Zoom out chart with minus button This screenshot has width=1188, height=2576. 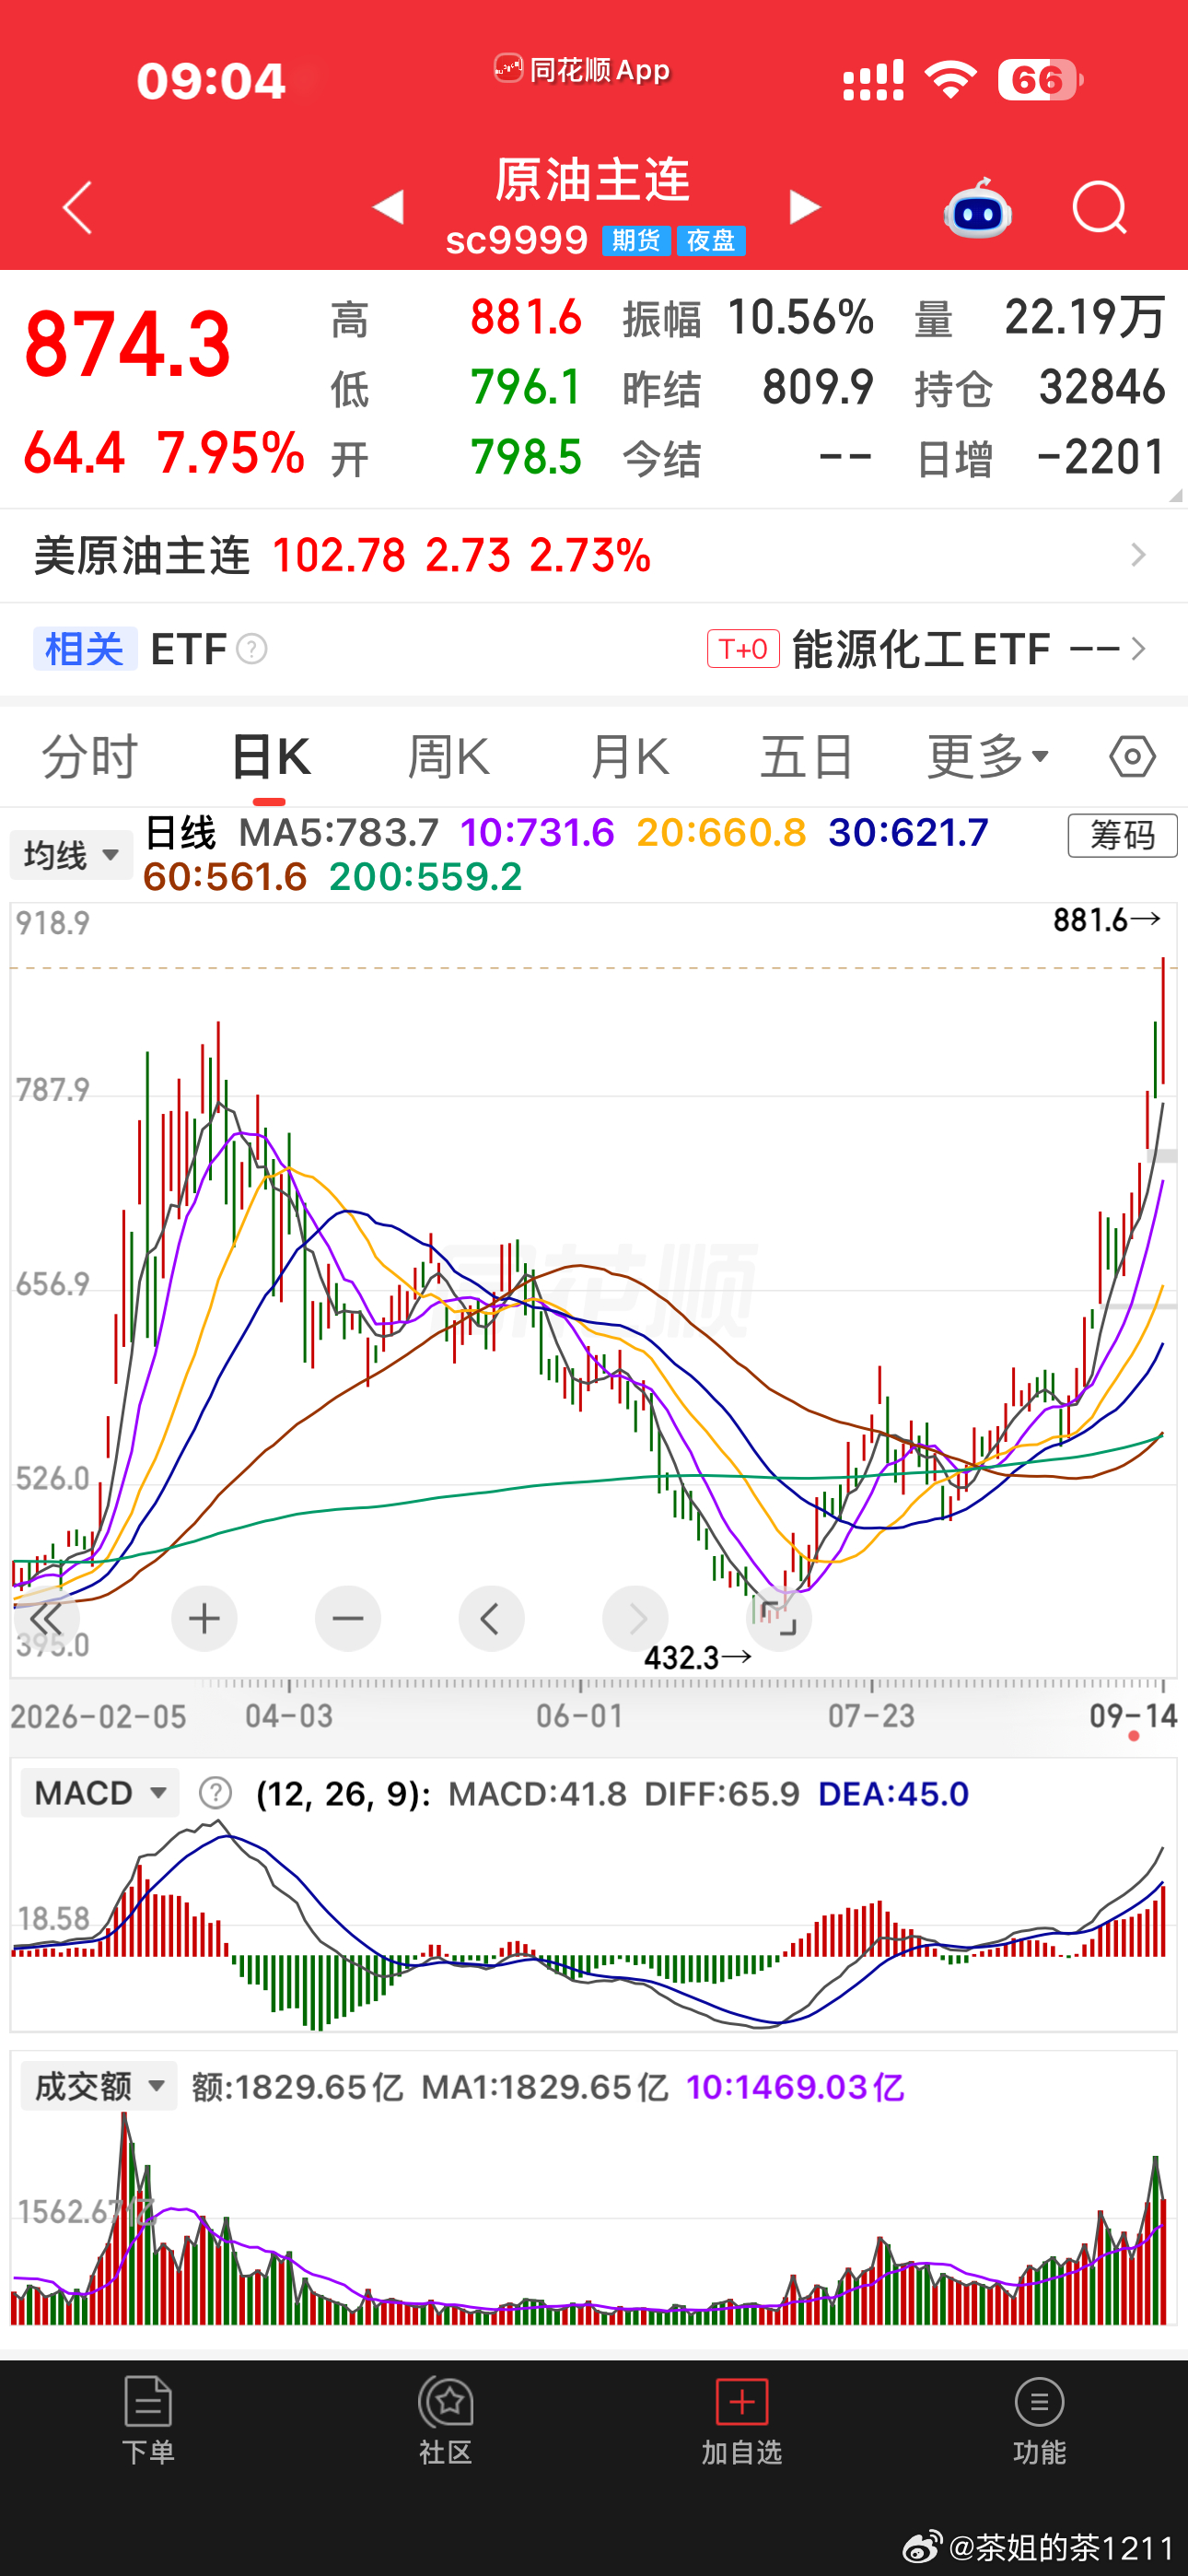pyautogui.click(x=348, y=1618)
